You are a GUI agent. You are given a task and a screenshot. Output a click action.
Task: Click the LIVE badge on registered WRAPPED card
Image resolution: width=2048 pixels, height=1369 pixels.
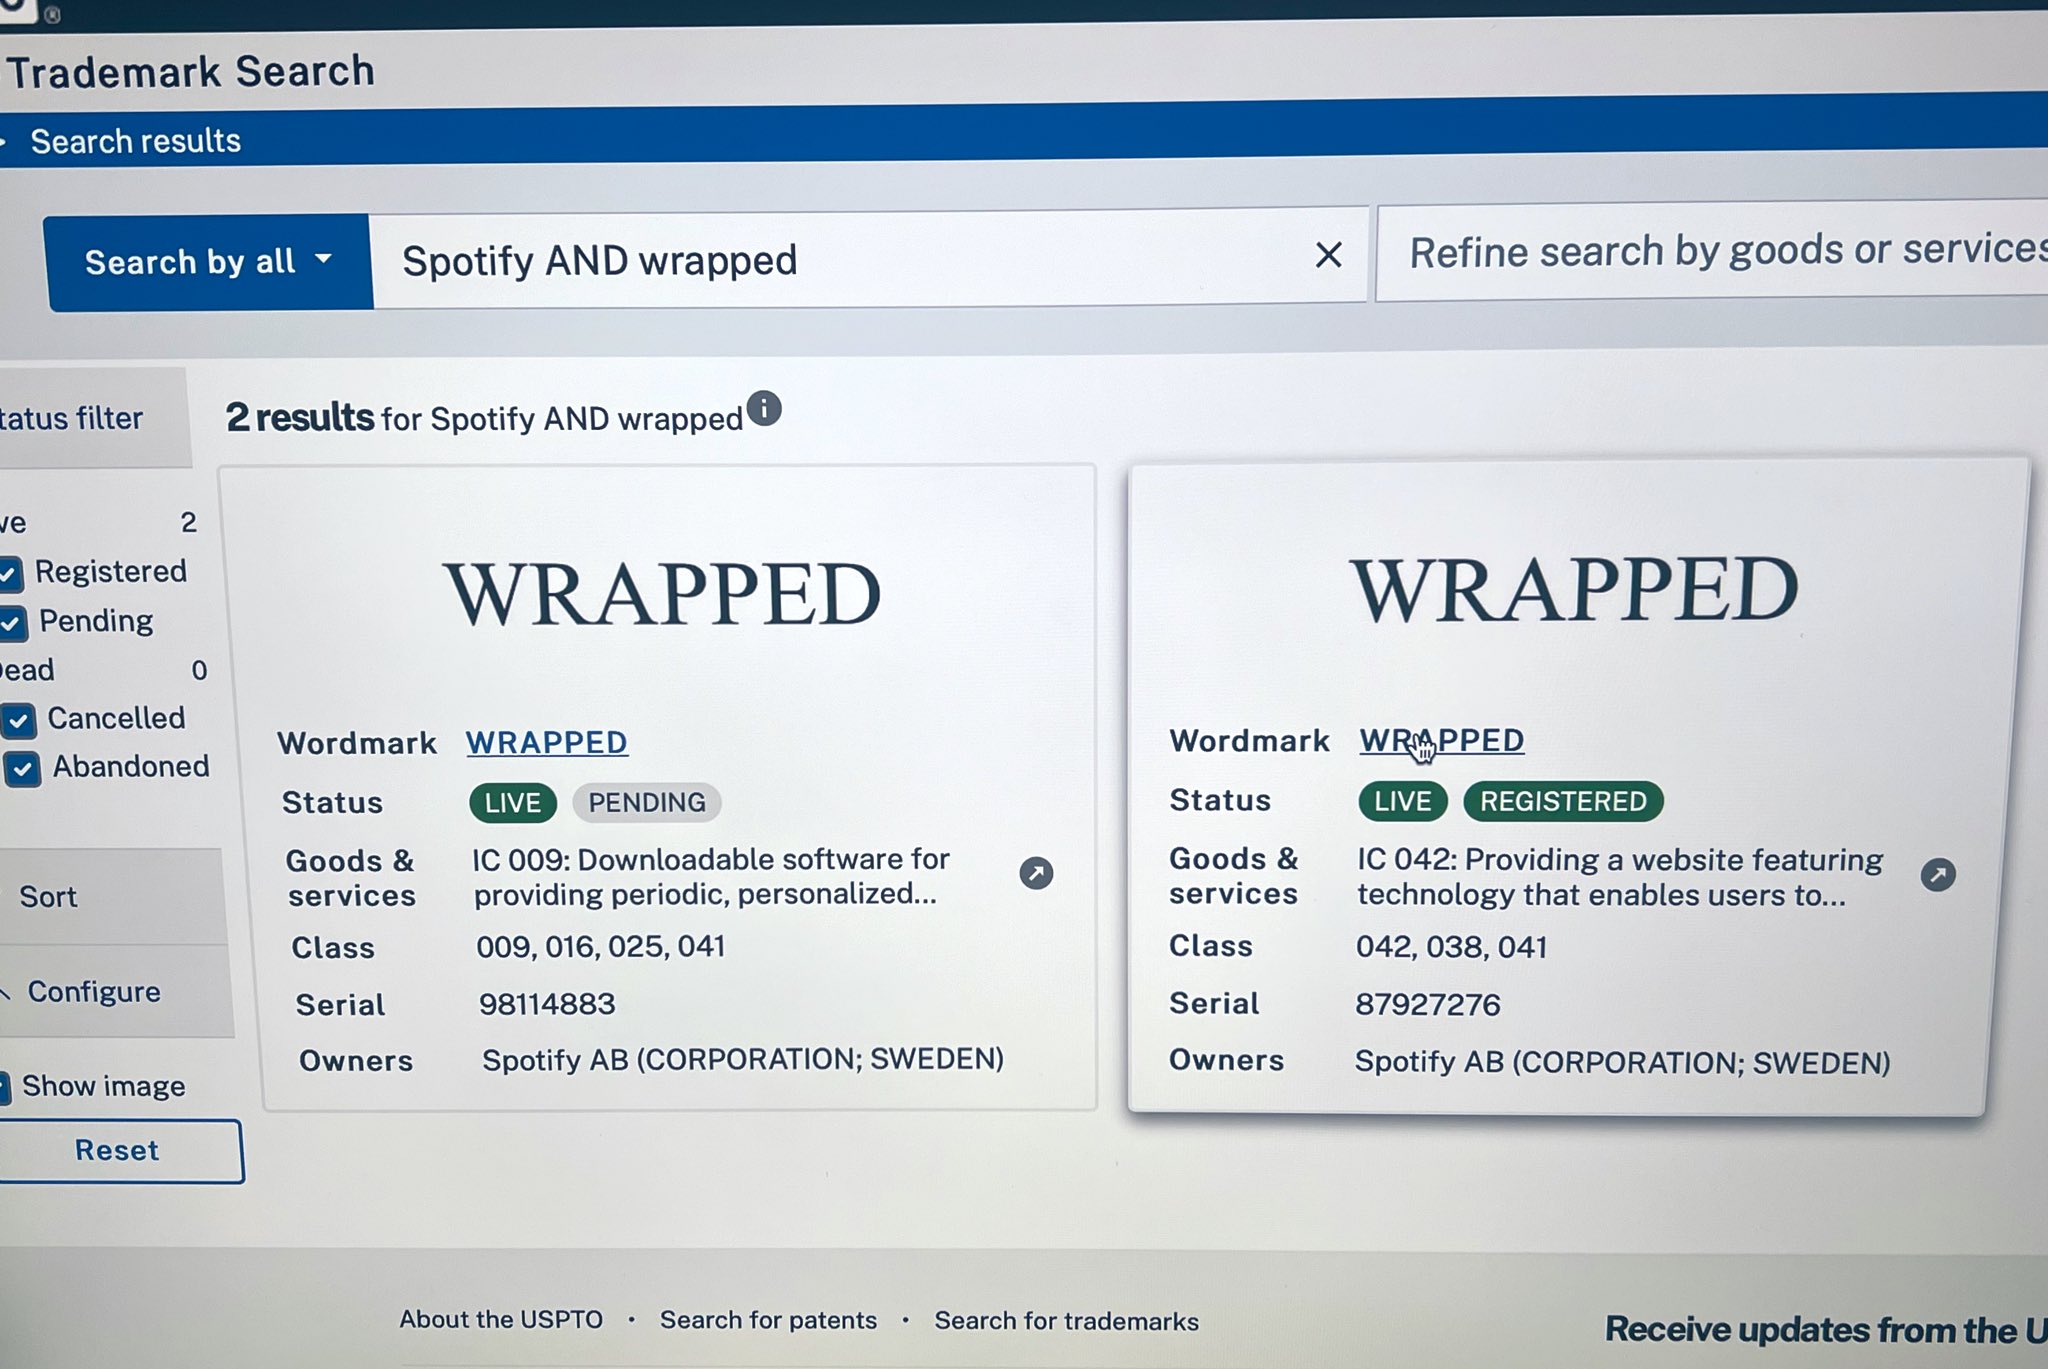coord(1402,801)
